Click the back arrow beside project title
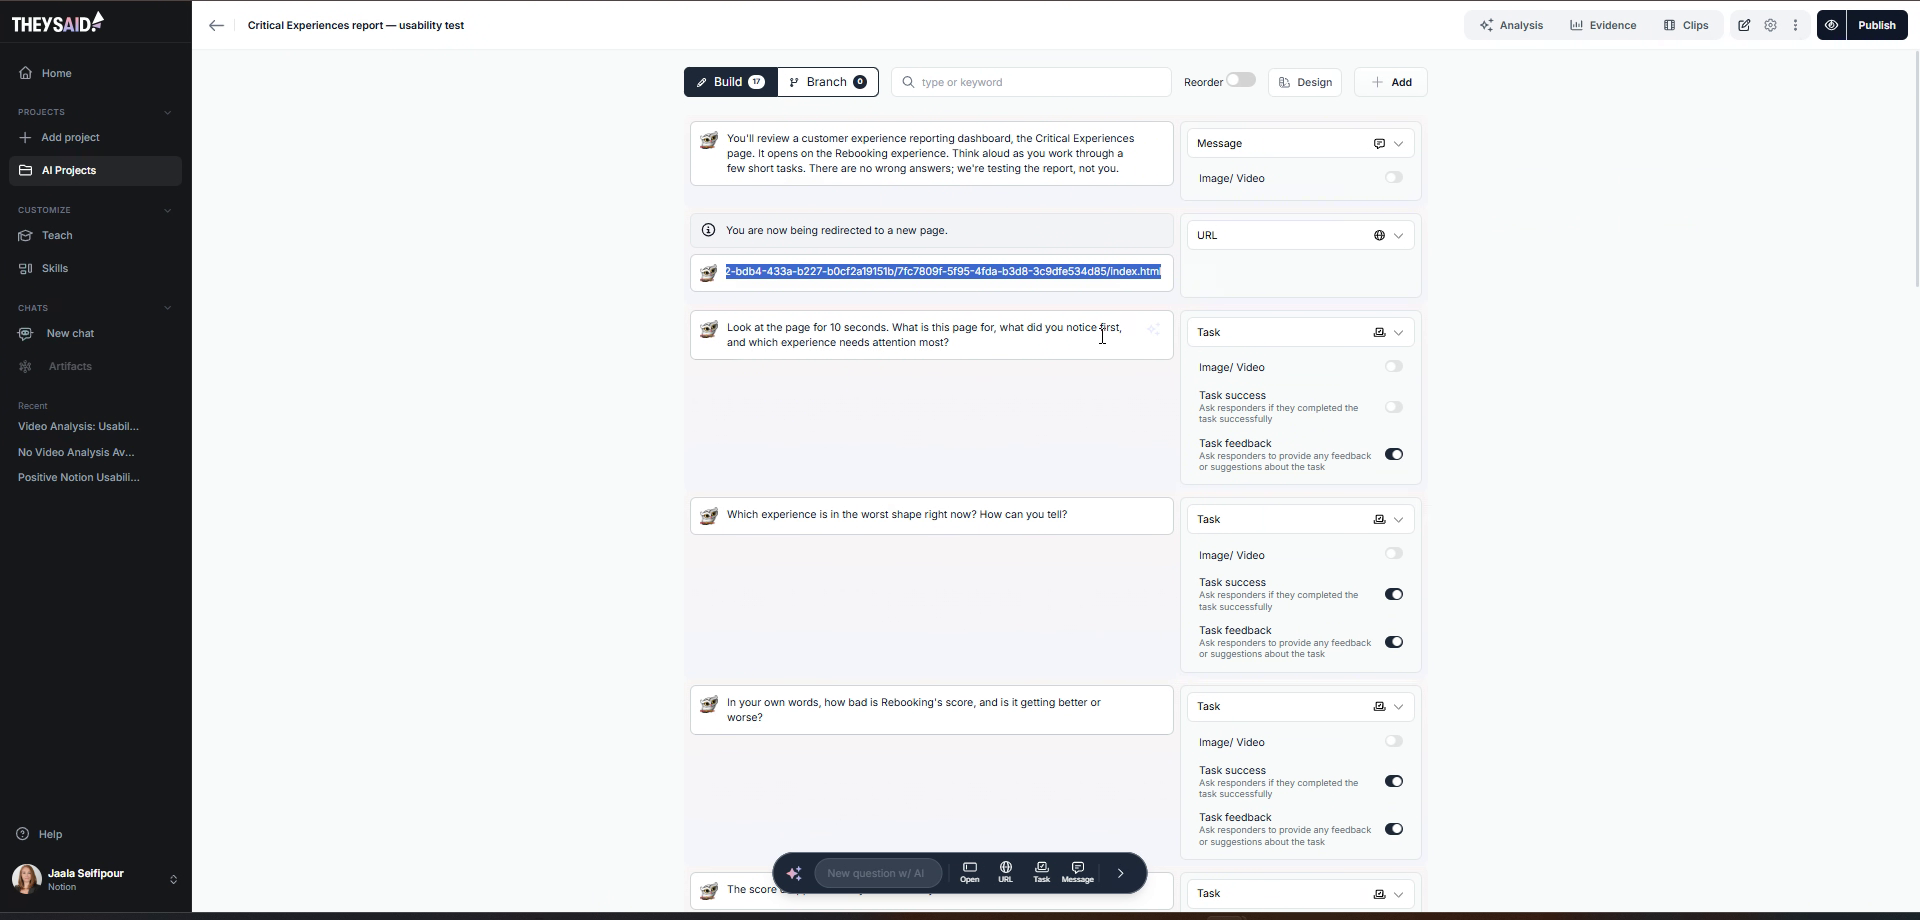 [x=216, y=26]
